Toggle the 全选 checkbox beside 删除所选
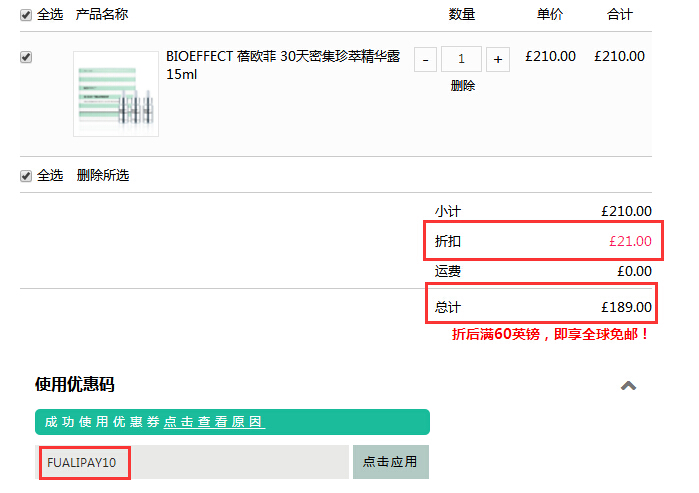The height and width of the screenshot is (493, 699). [x=26, y=176]
